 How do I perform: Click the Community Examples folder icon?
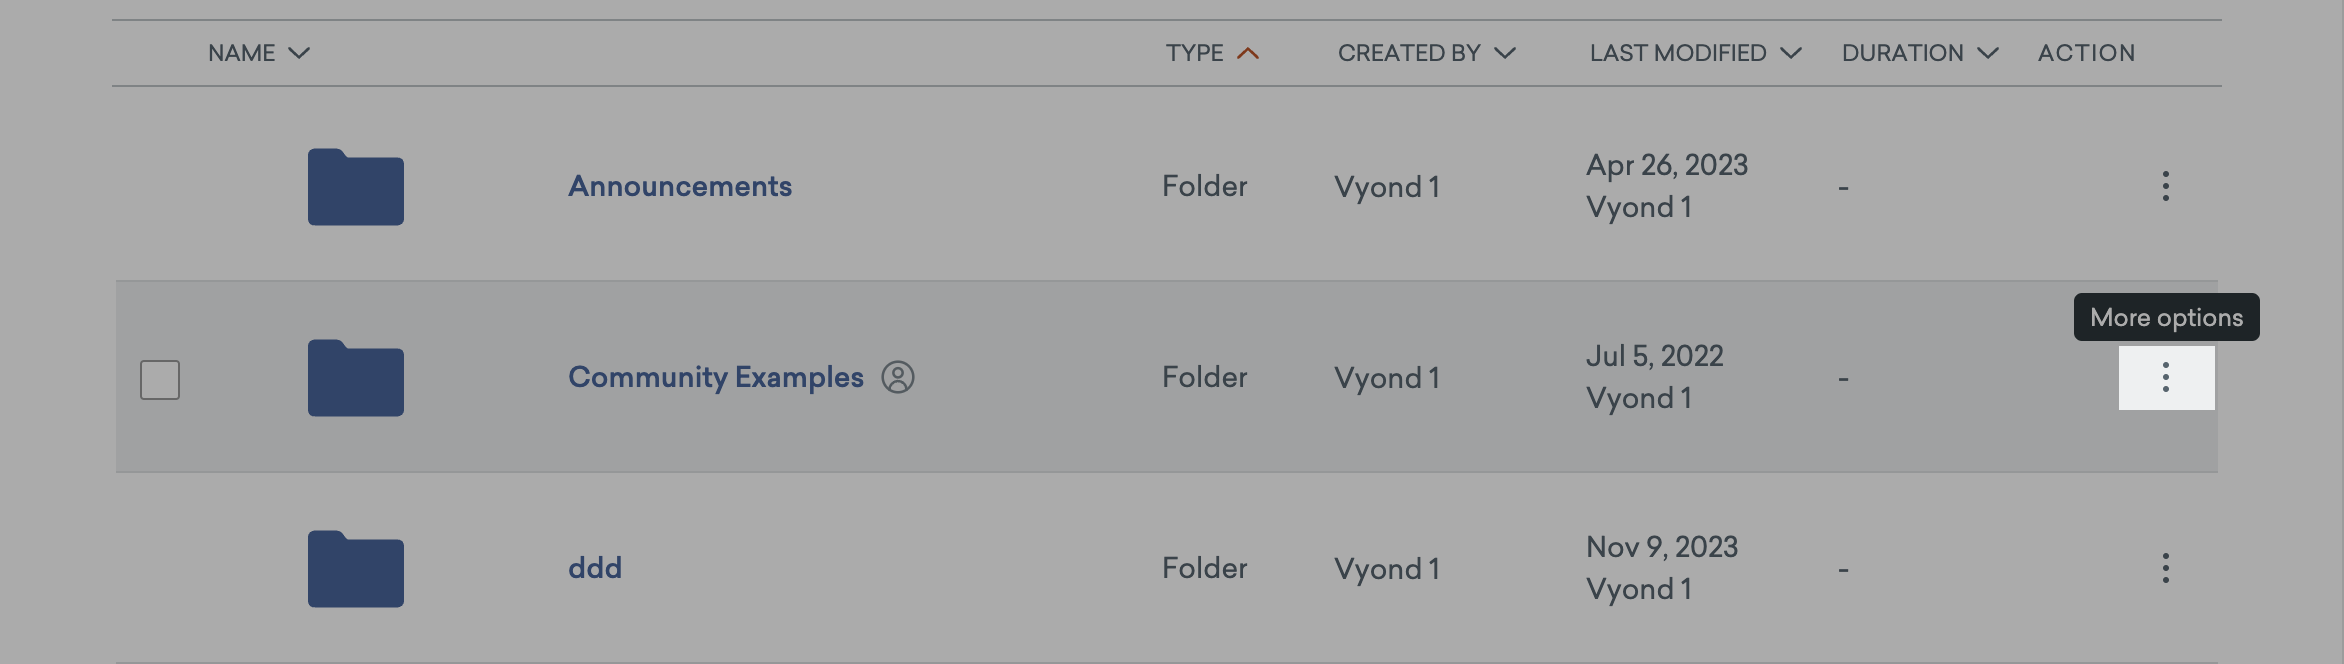pyautogui.click(x=355, y=378)
